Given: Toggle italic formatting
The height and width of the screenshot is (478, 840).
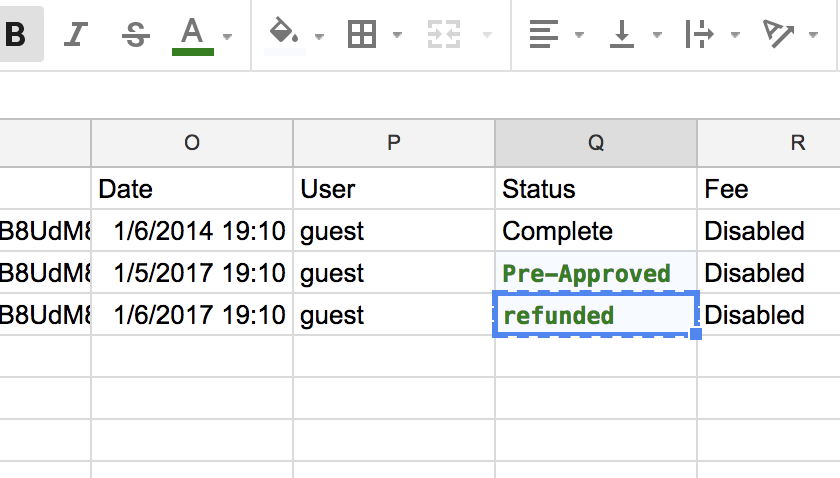Looking at the screenshot, I should click(x=76, y=34).
